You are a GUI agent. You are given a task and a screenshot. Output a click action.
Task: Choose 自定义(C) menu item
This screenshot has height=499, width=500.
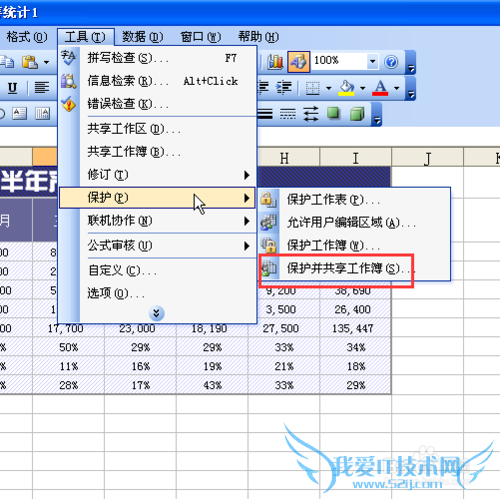157,270
